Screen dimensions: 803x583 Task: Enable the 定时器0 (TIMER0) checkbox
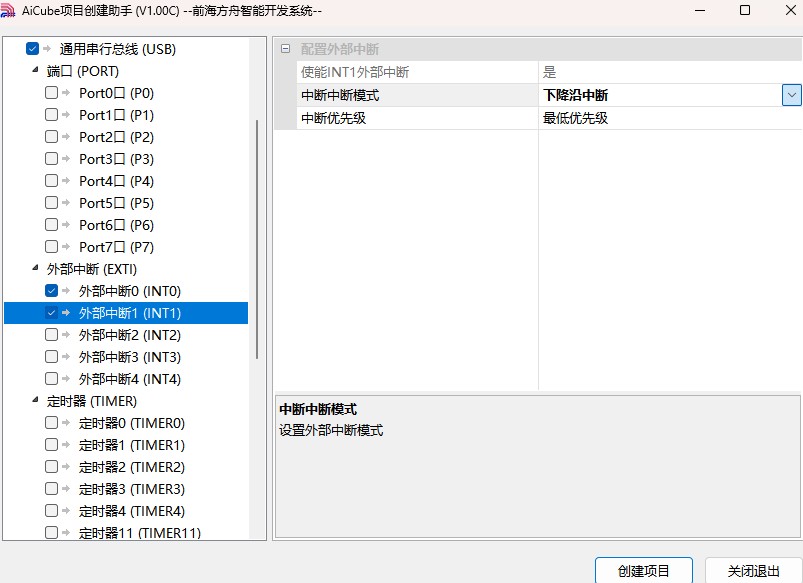pyautogui.click(x=51, y=423)
